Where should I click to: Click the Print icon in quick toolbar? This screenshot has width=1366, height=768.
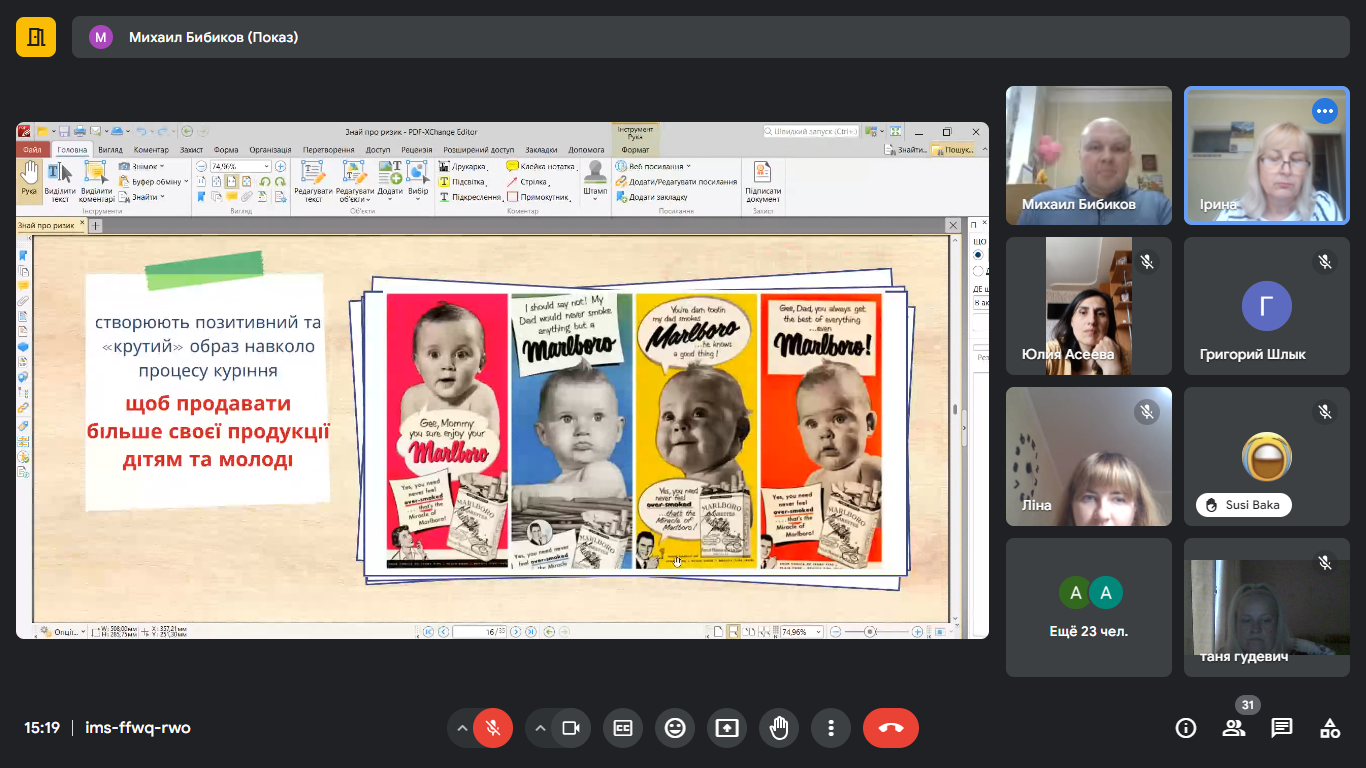pos(79,131)
